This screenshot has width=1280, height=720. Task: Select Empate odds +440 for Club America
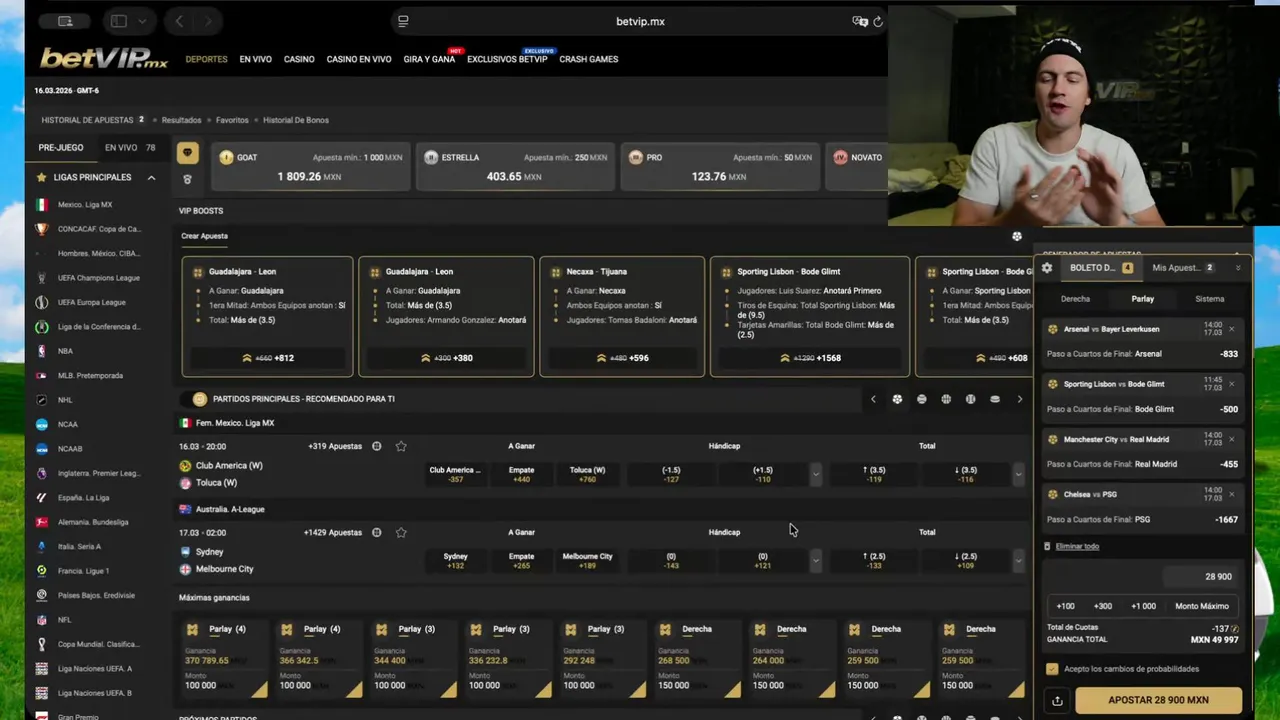point(521,474)
